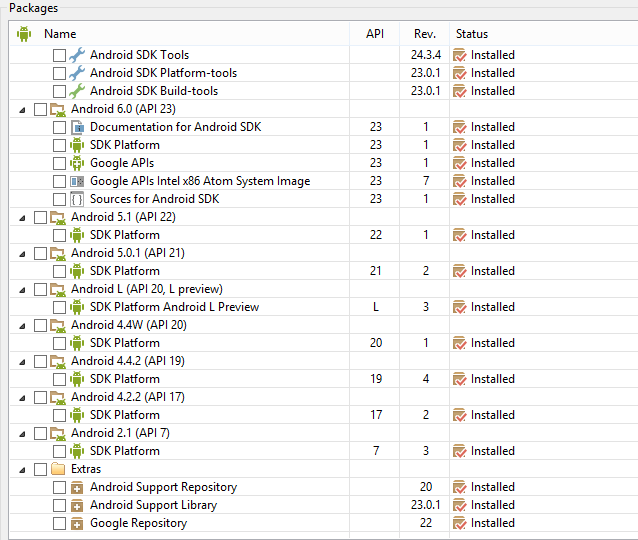Collapse the Extras group arrow
The height and width of the screenshot is (540, 638).
click(x=22, y=469)
